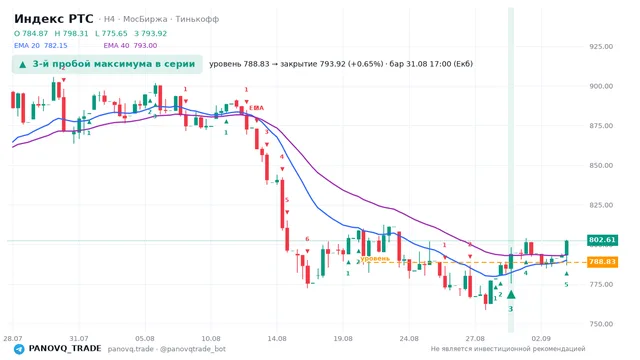Click the '10.08' date axis label
Viewport: 640px width, 360px height.
[x=211, y=338]
